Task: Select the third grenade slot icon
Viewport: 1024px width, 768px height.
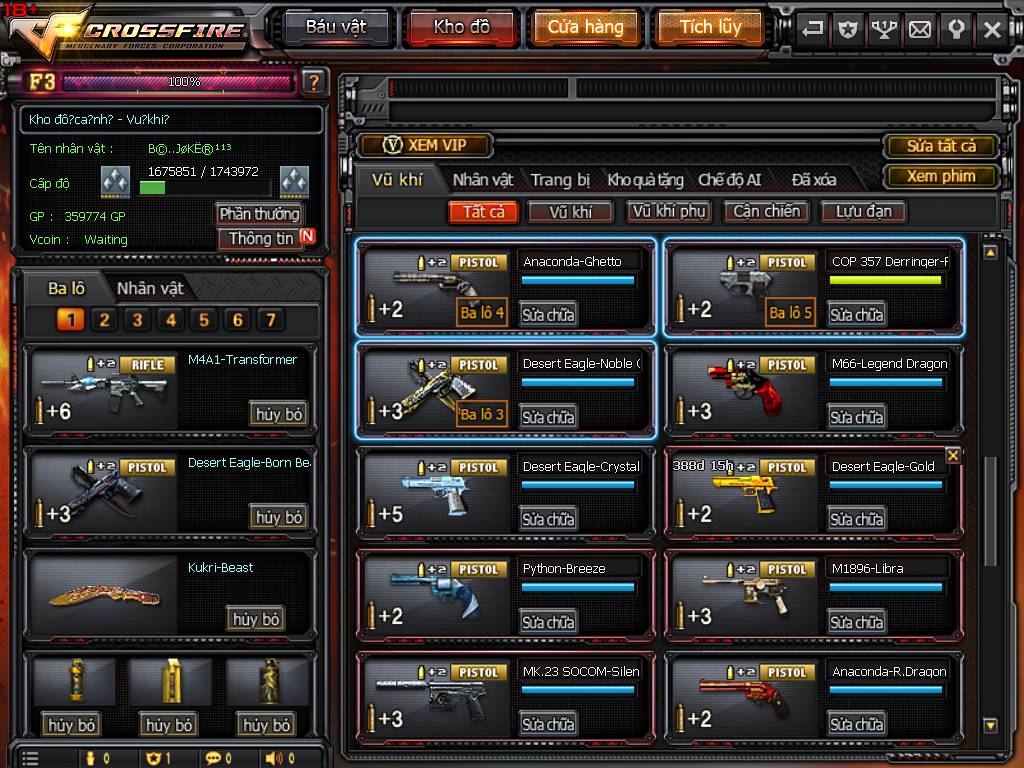Action: pyautogui.click(x=269, y=680)
